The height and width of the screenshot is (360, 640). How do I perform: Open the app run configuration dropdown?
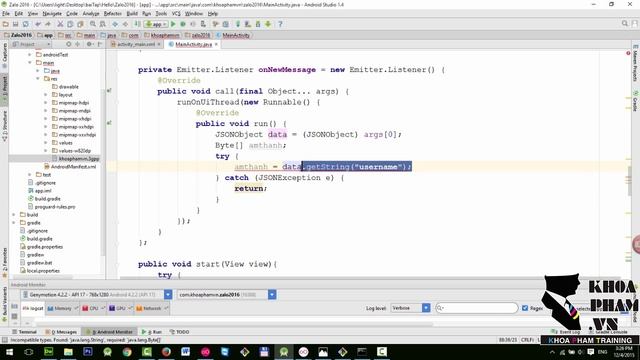click(156, 24)
